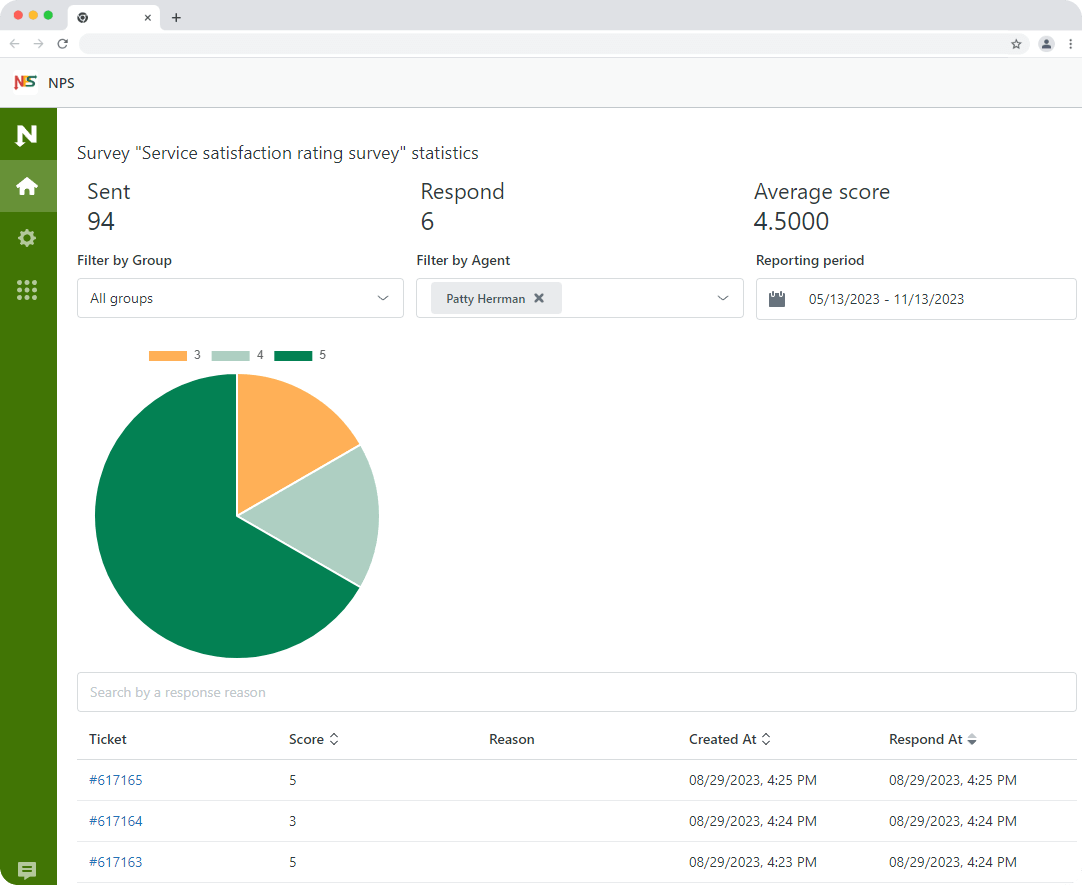
Task: Expand the Filter by Agent dropdown
Action: (x=722, y=298)
